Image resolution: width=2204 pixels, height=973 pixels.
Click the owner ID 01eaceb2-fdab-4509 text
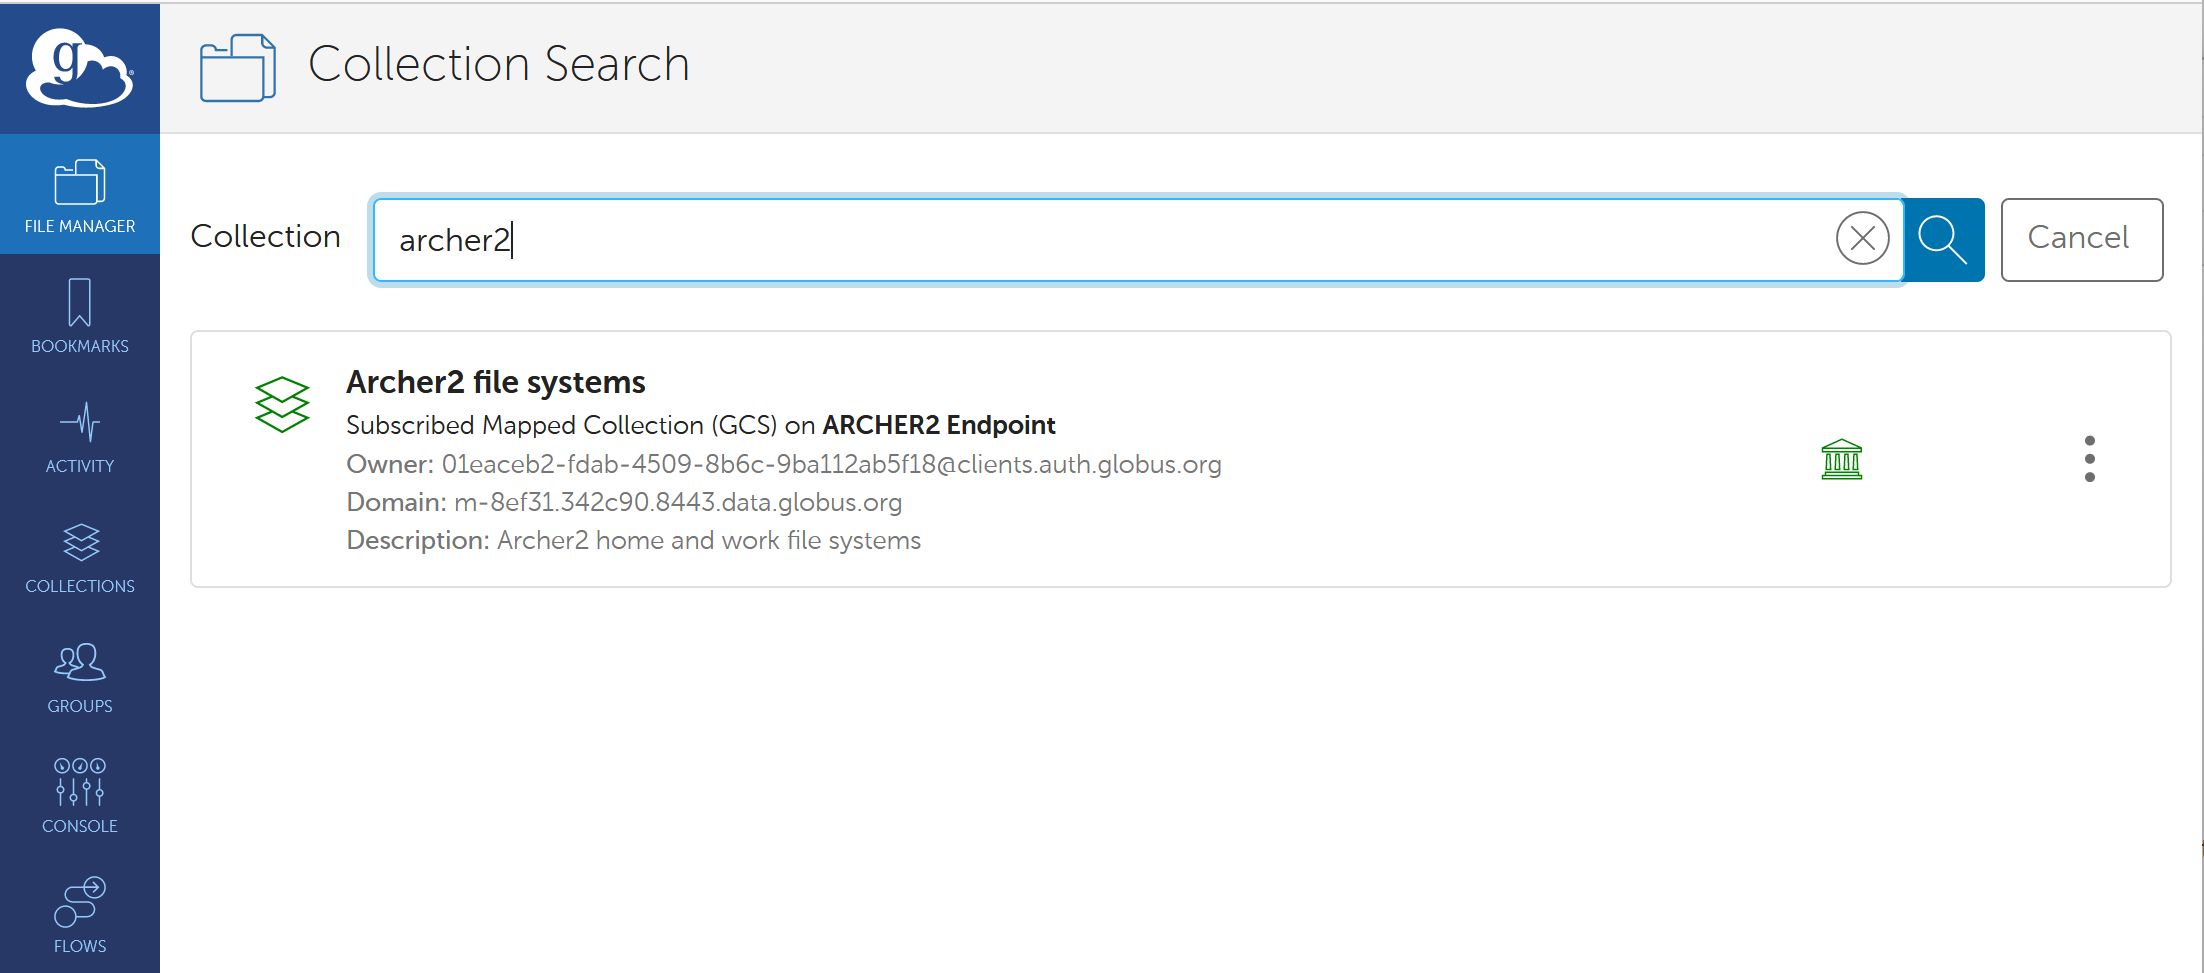(x=832, y=464)
